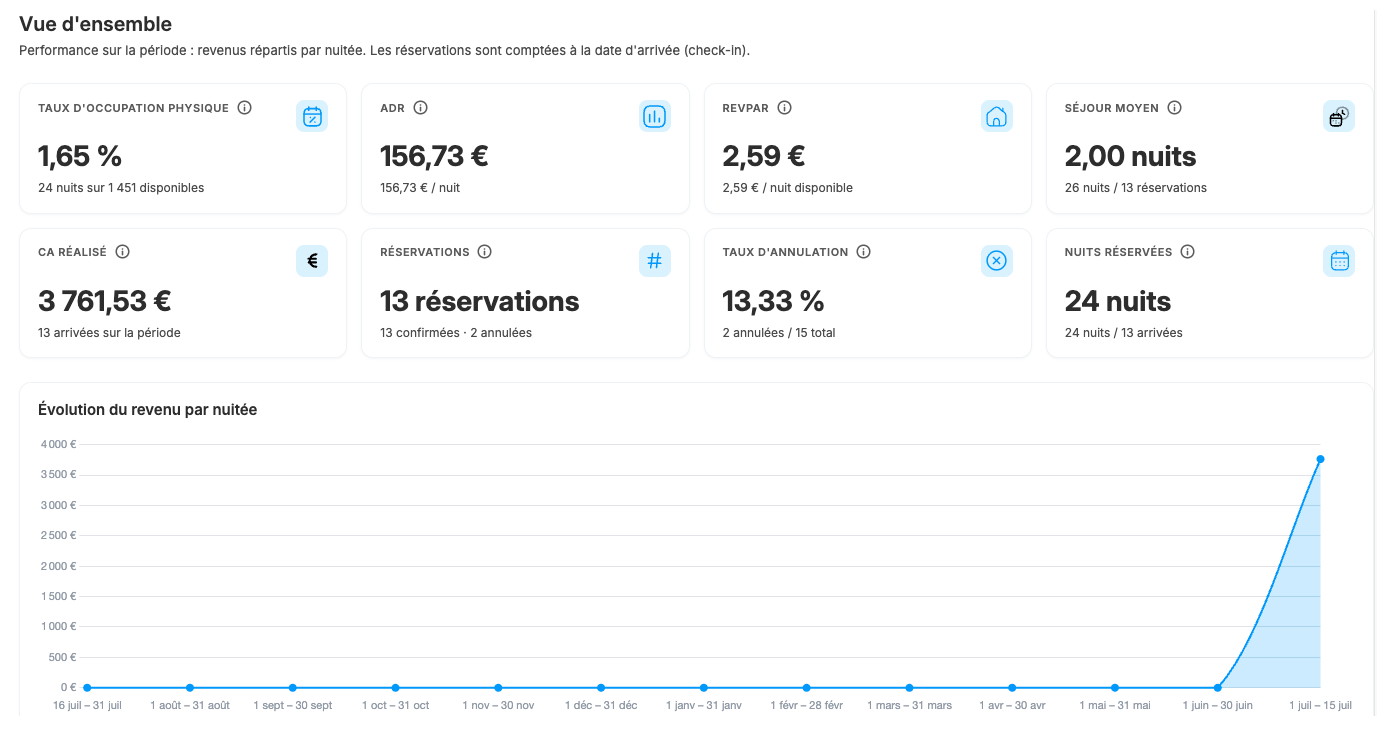This screenshot has height=734, width=1377.
Task: Click the calendar percent icon on occupation card
Action: pos(312,116)
